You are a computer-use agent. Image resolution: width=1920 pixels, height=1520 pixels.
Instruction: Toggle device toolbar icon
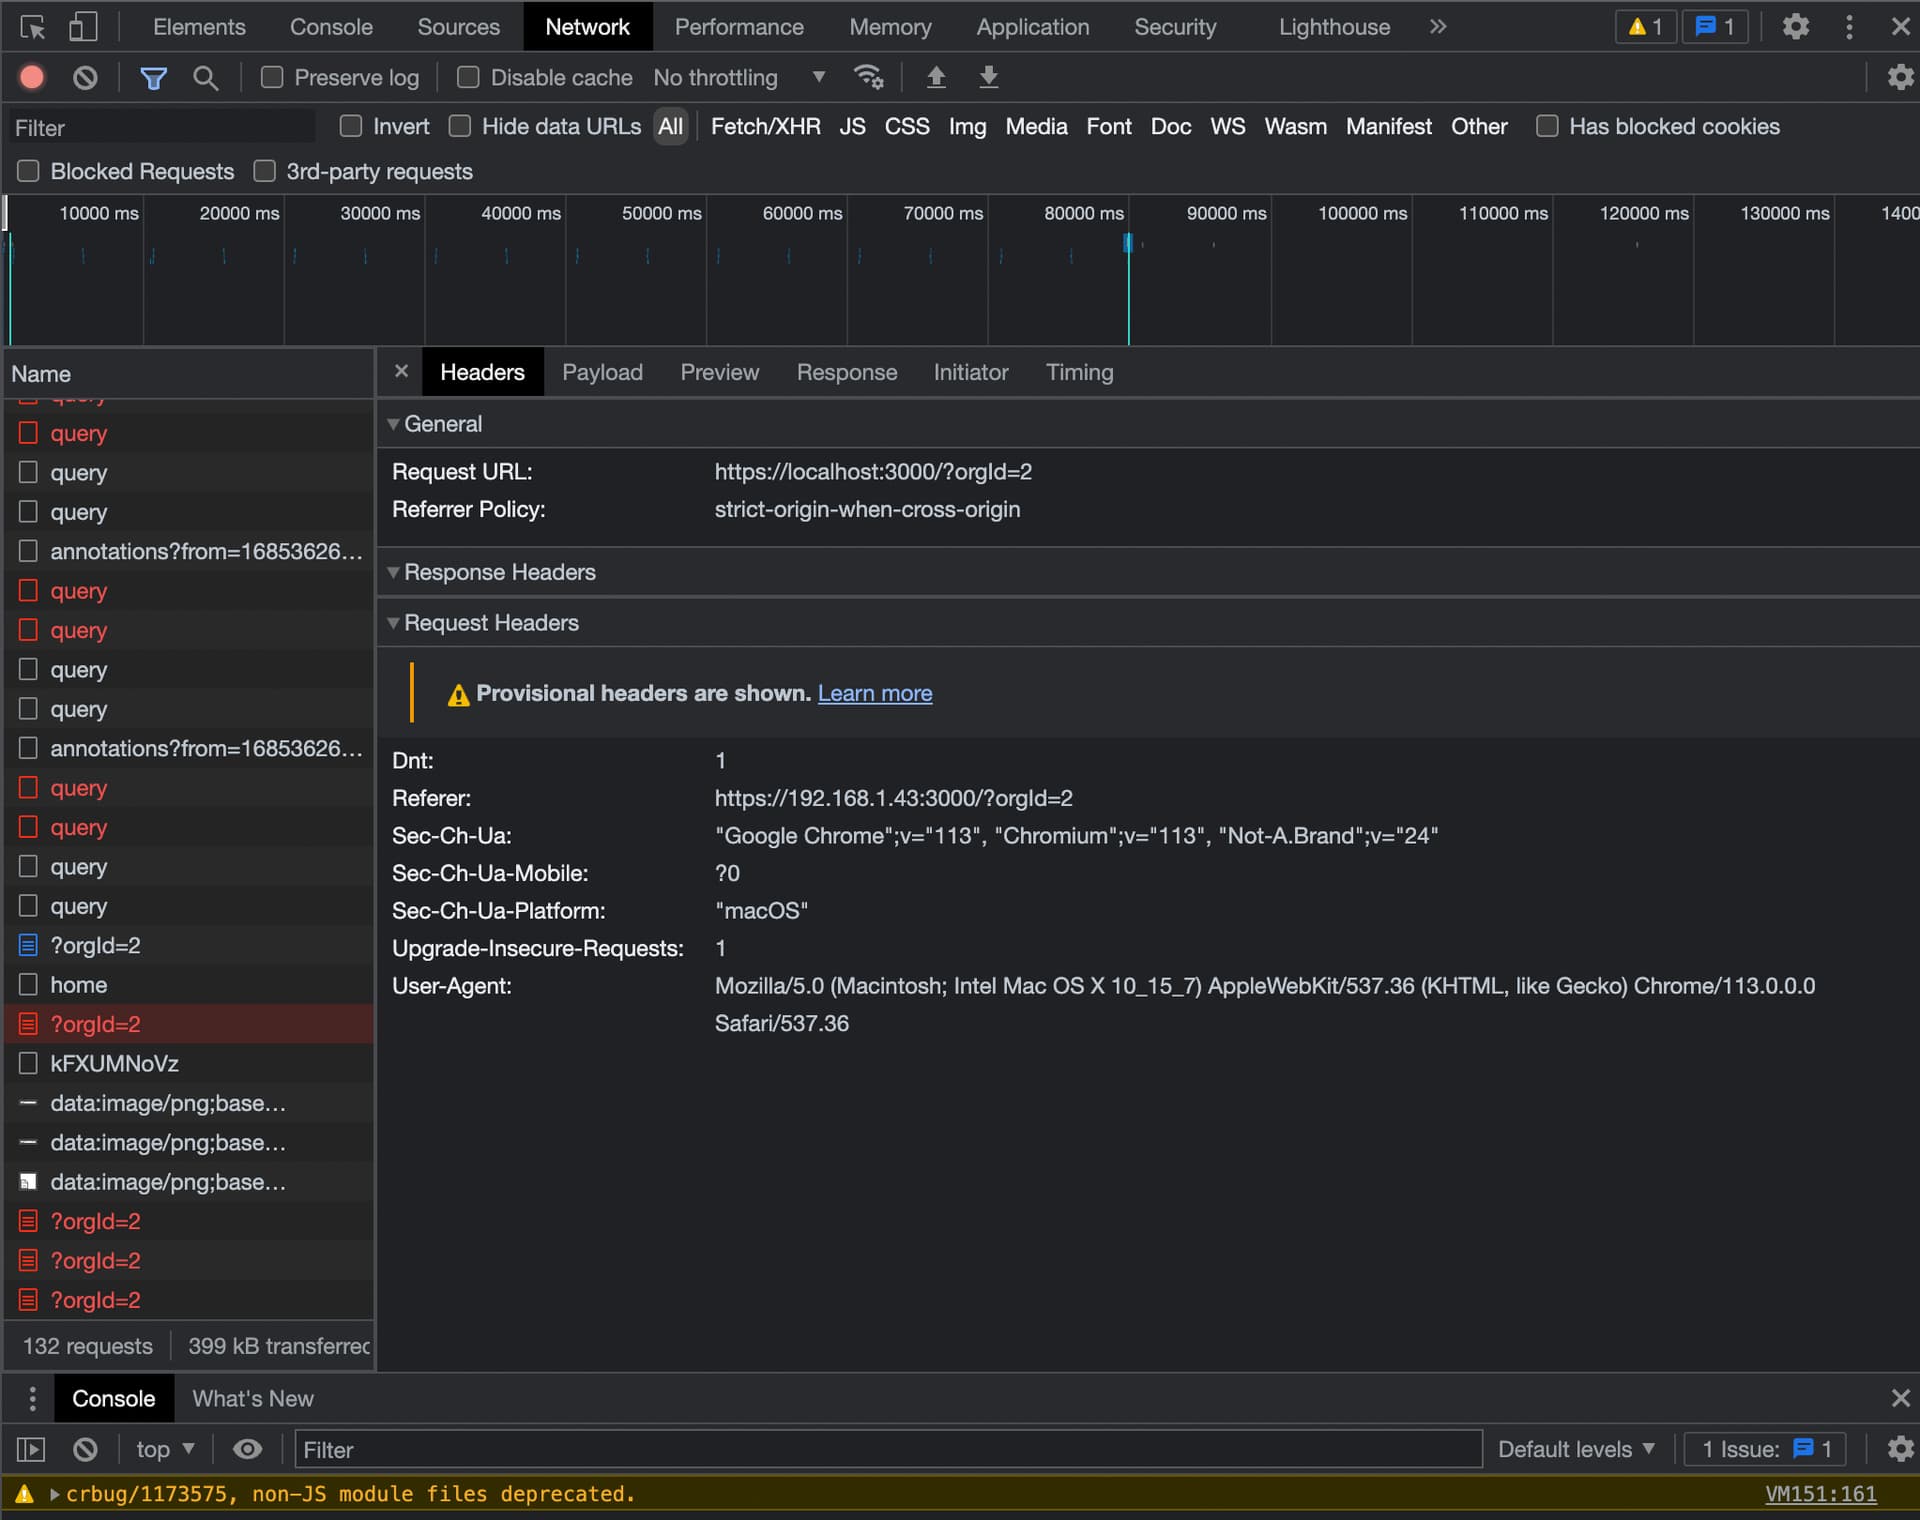click(x=83, y=27)
